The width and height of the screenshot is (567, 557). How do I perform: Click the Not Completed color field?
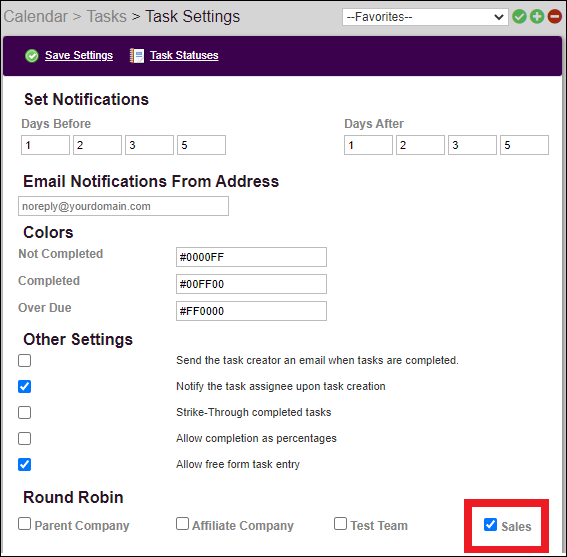[251, 257]
